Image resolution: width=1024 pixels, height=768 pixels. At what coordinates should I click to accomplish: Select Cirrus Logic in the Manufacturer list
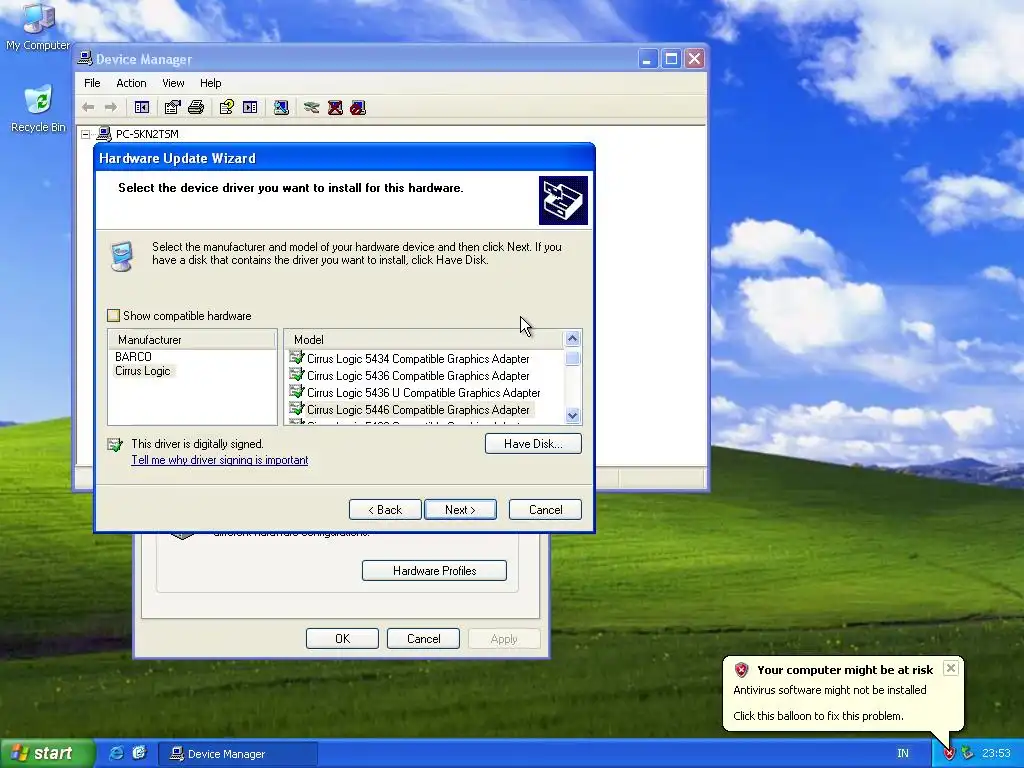(x=142, y=371)
